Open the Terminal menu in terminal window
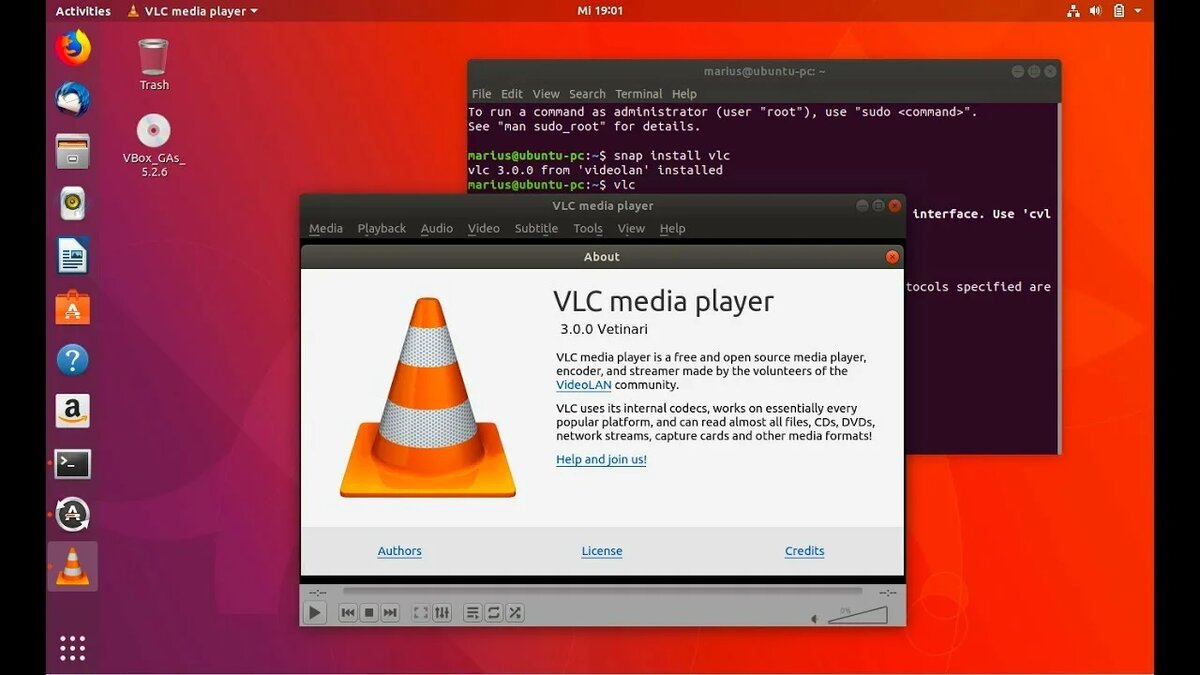The height and width of the screenshot is (675, 1200). coord(639,94)
